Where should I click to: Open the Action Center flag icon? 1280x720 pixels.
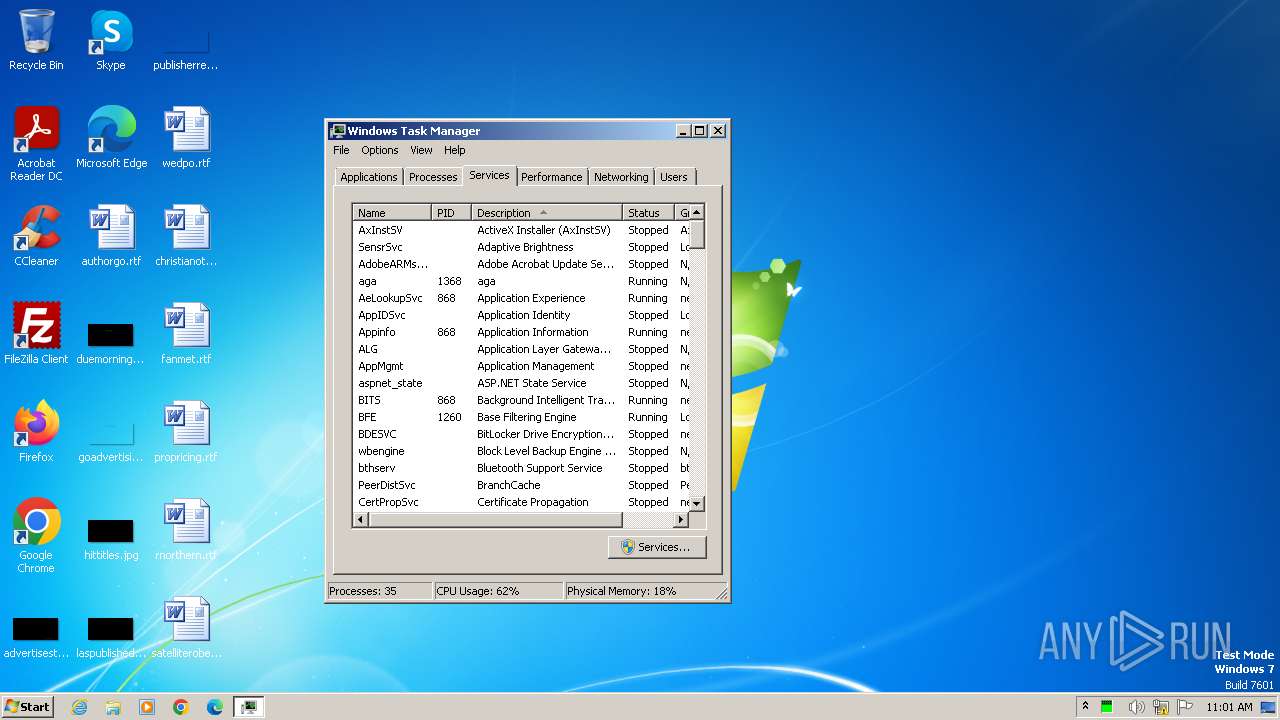[x=1185, y=707]
